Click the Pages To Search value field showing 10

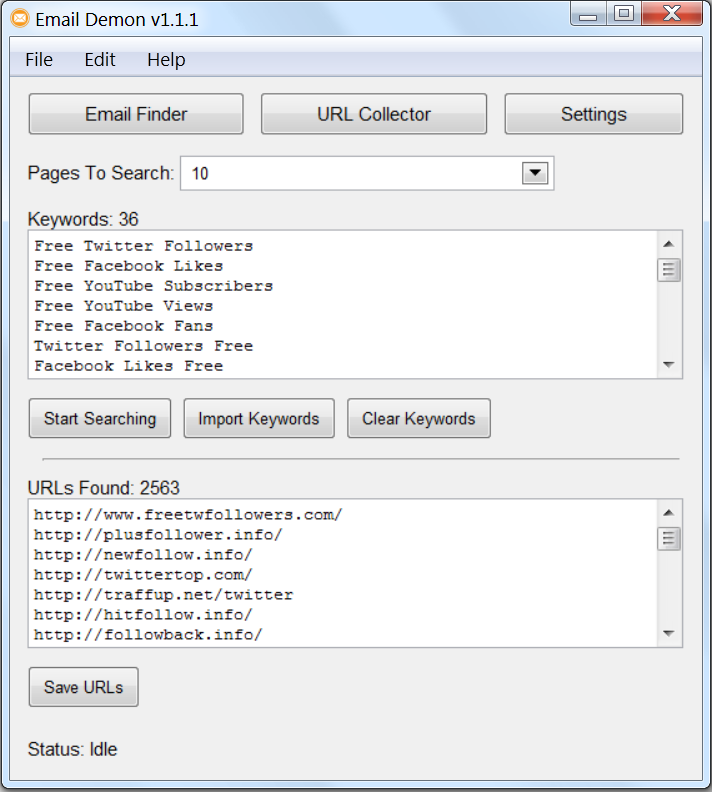pyautogui.click(x=367, y=173)
